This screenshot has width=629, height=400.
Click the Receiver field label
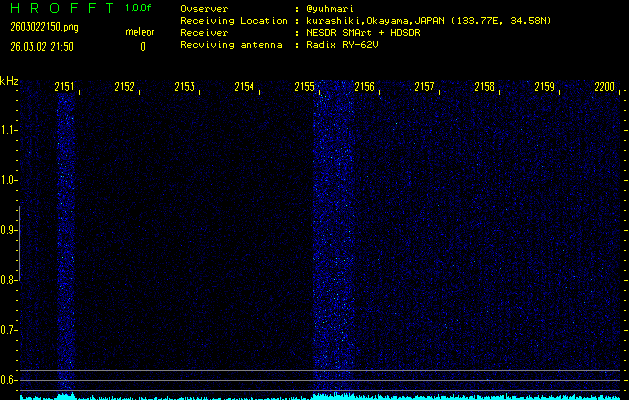(x=204, y=33)
